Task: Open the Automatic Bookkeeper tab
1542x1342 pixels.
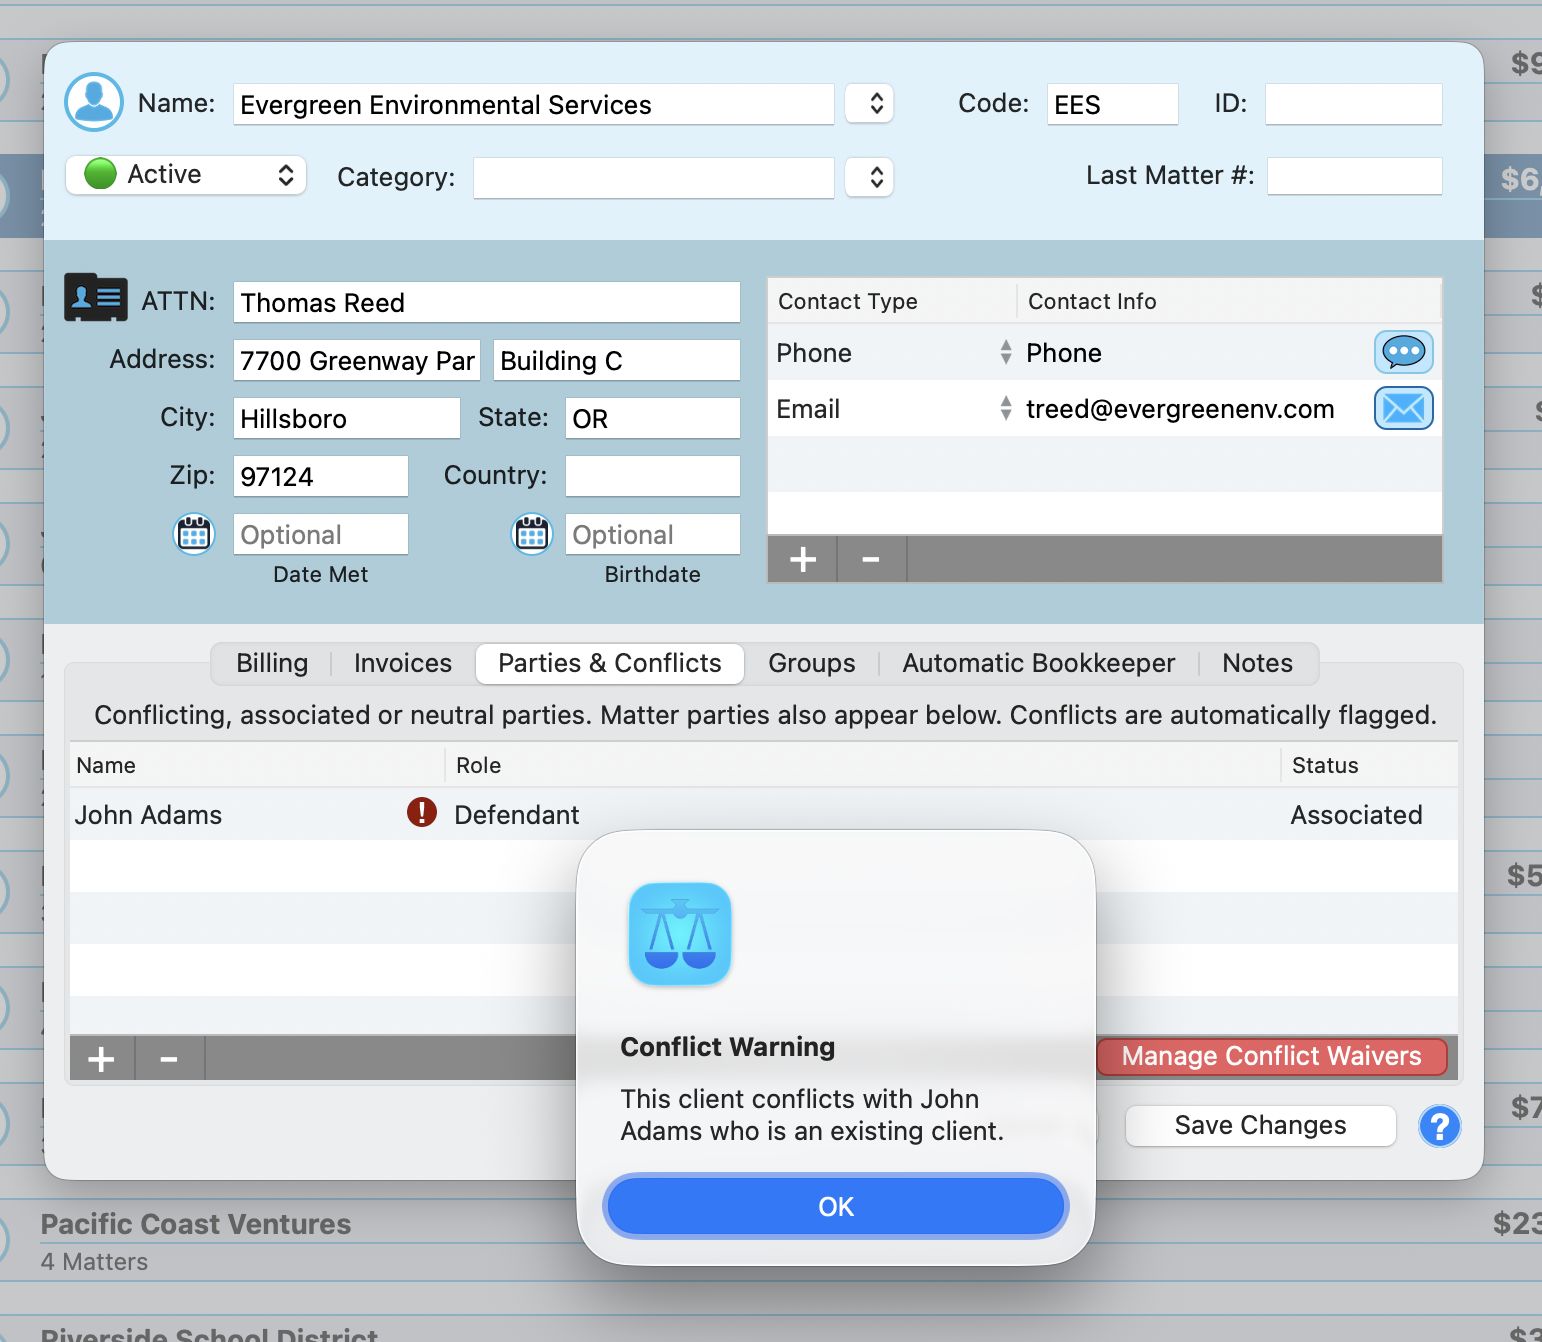Action: tap(1039, 663)
